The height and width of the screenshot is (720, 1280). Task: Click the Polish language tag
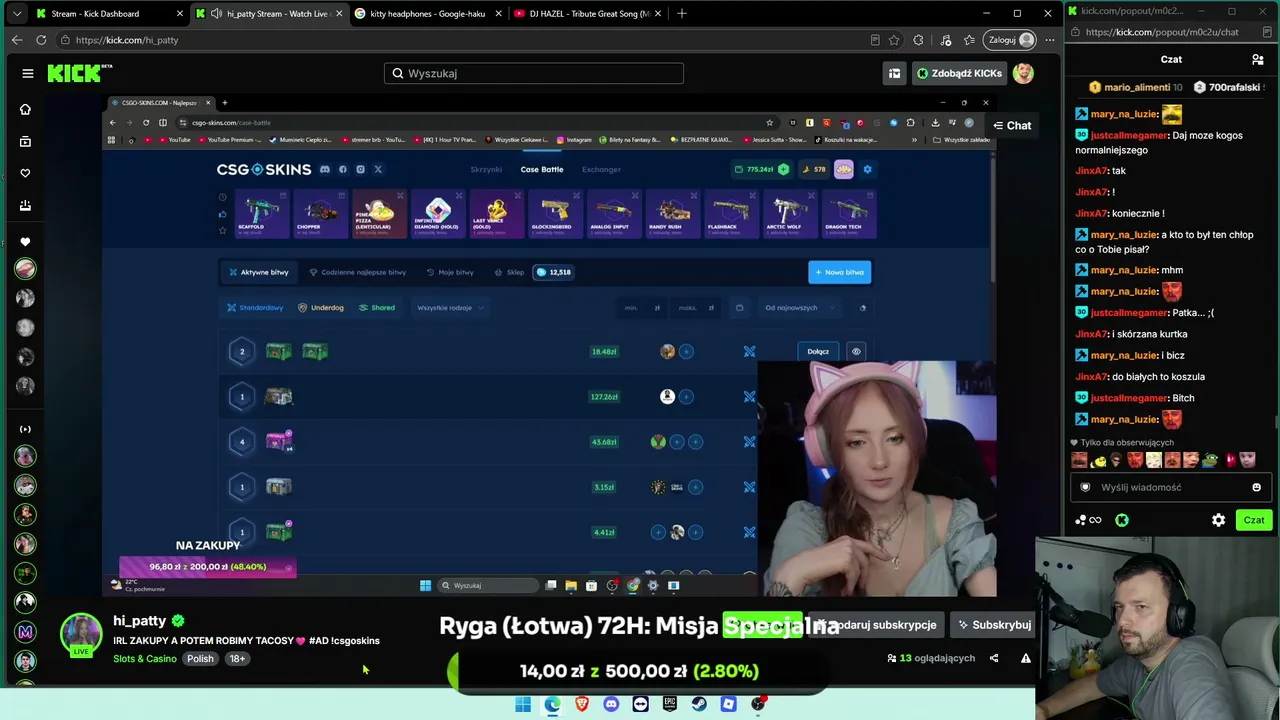point(200,659)
